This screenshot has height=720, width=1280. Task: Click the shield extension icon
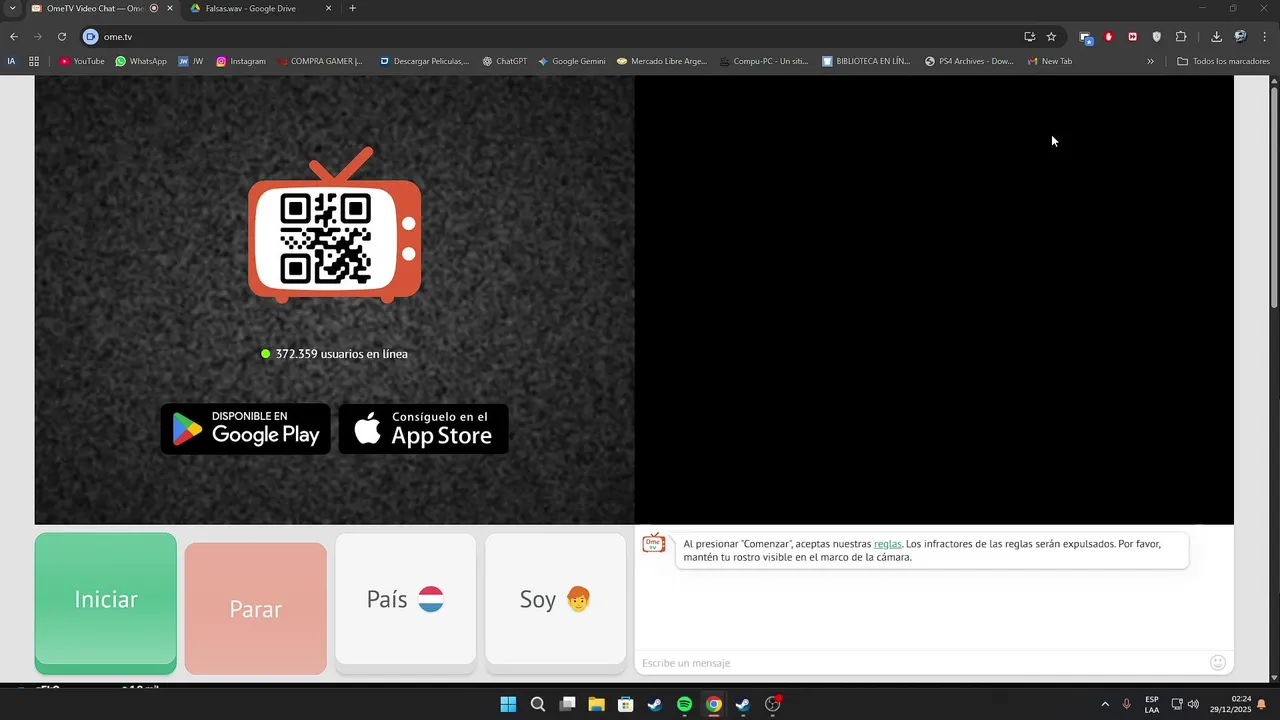coord(1157,37)
